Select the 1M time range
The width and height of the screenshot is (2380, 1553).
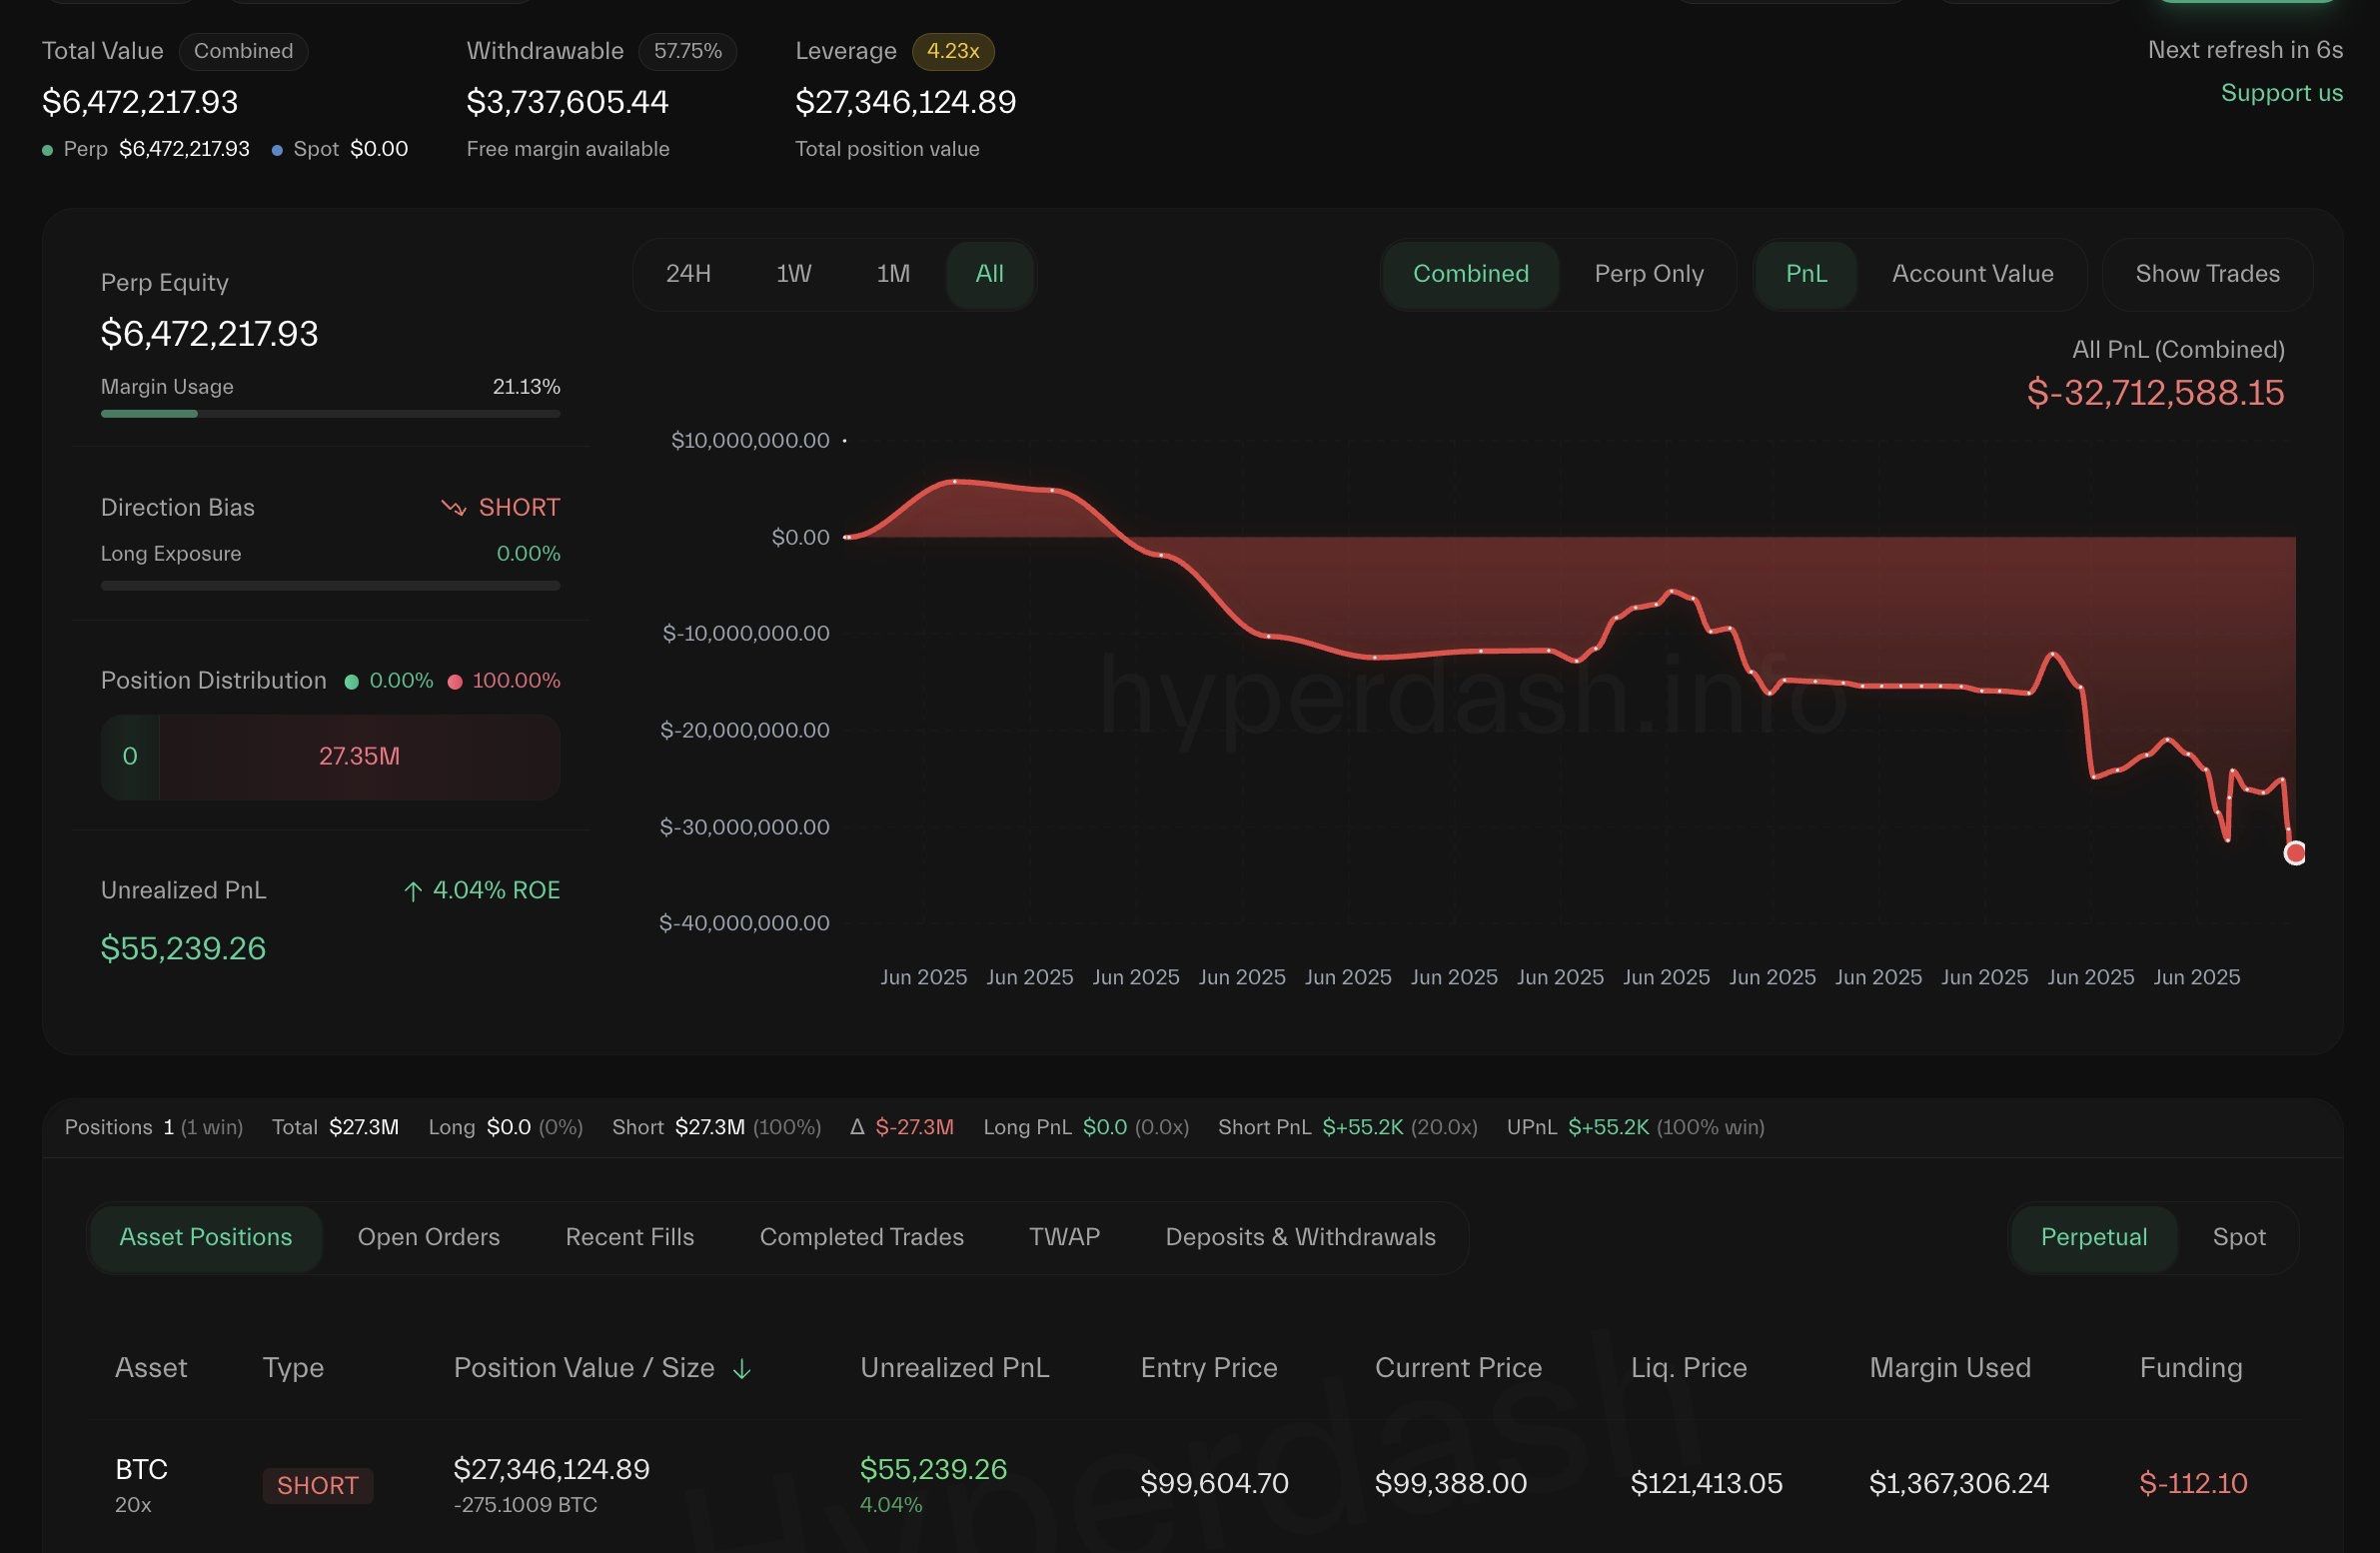click(893, 274)
